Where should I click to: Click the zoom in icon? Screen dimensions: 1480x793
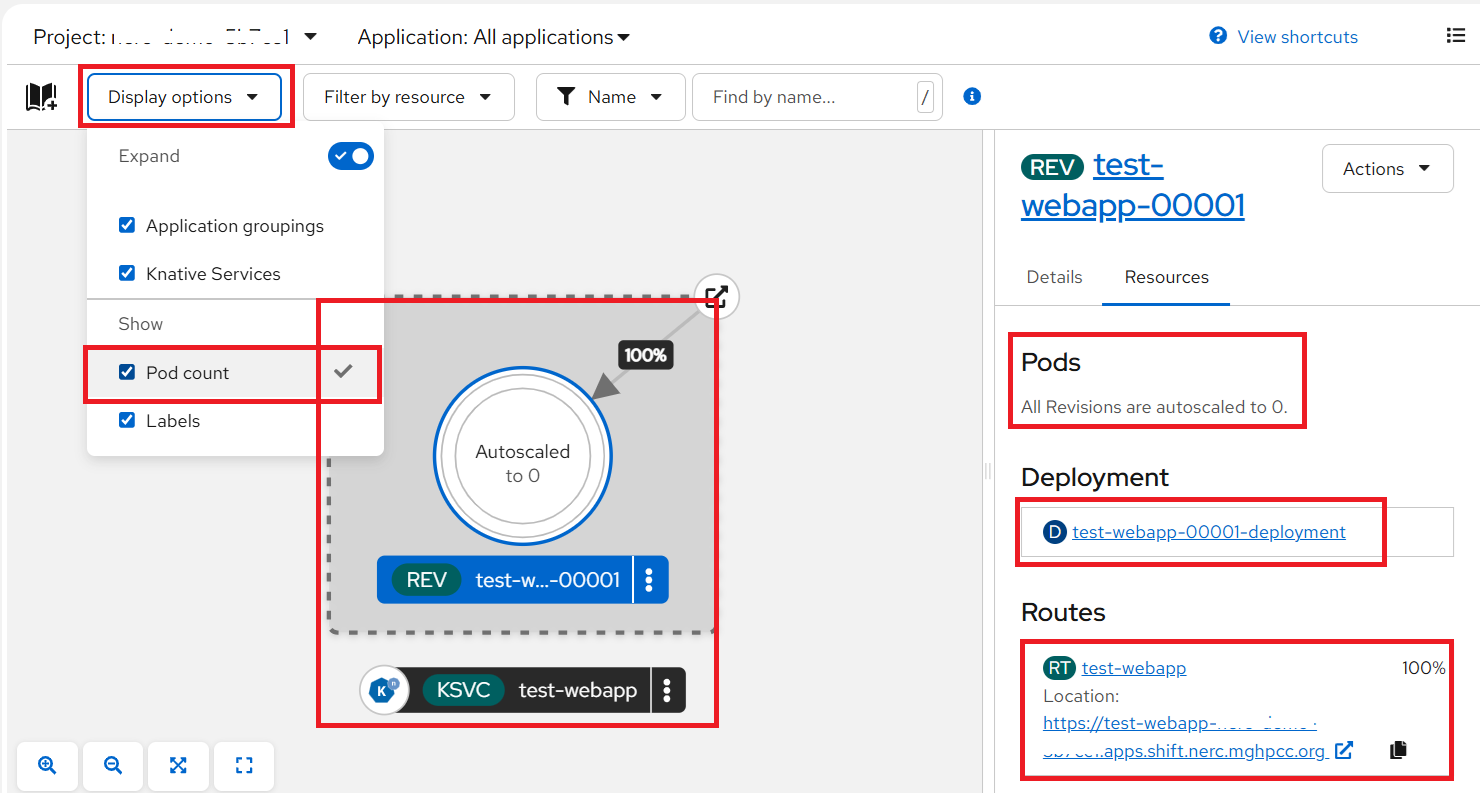pos(47,765)
